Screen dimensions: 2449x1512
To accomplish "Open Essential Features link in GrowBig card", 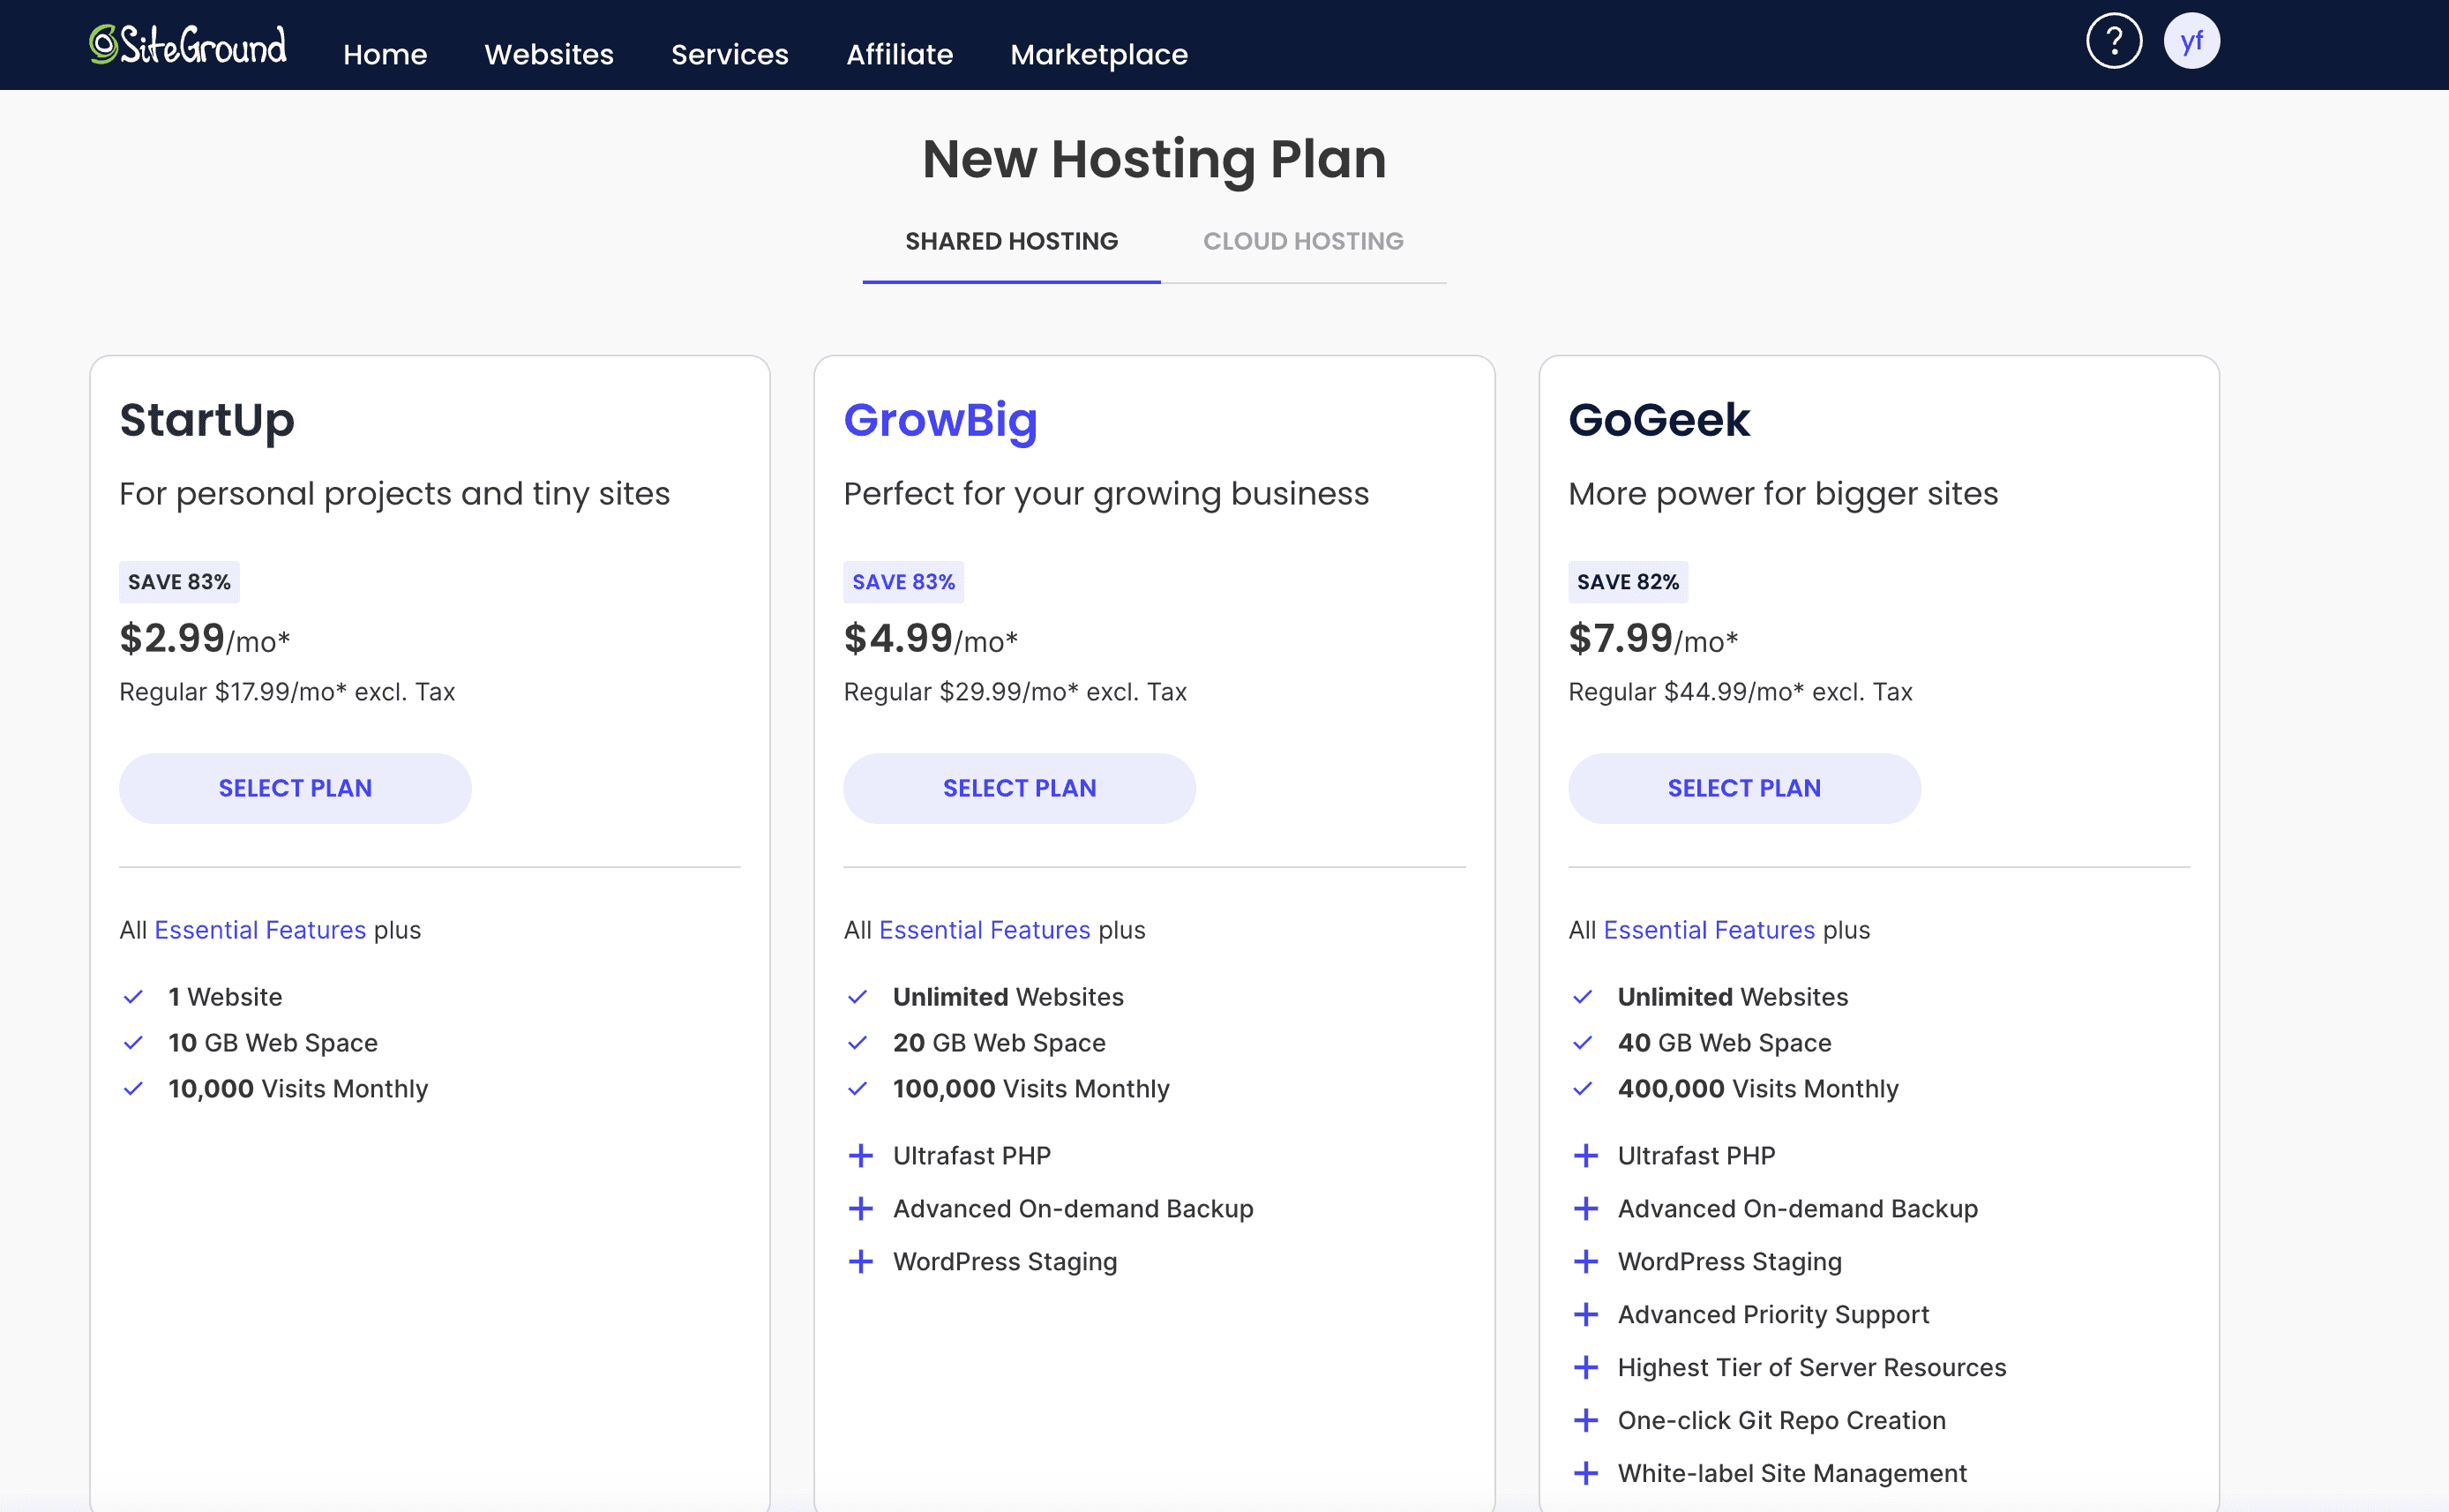I will (985, 930).
